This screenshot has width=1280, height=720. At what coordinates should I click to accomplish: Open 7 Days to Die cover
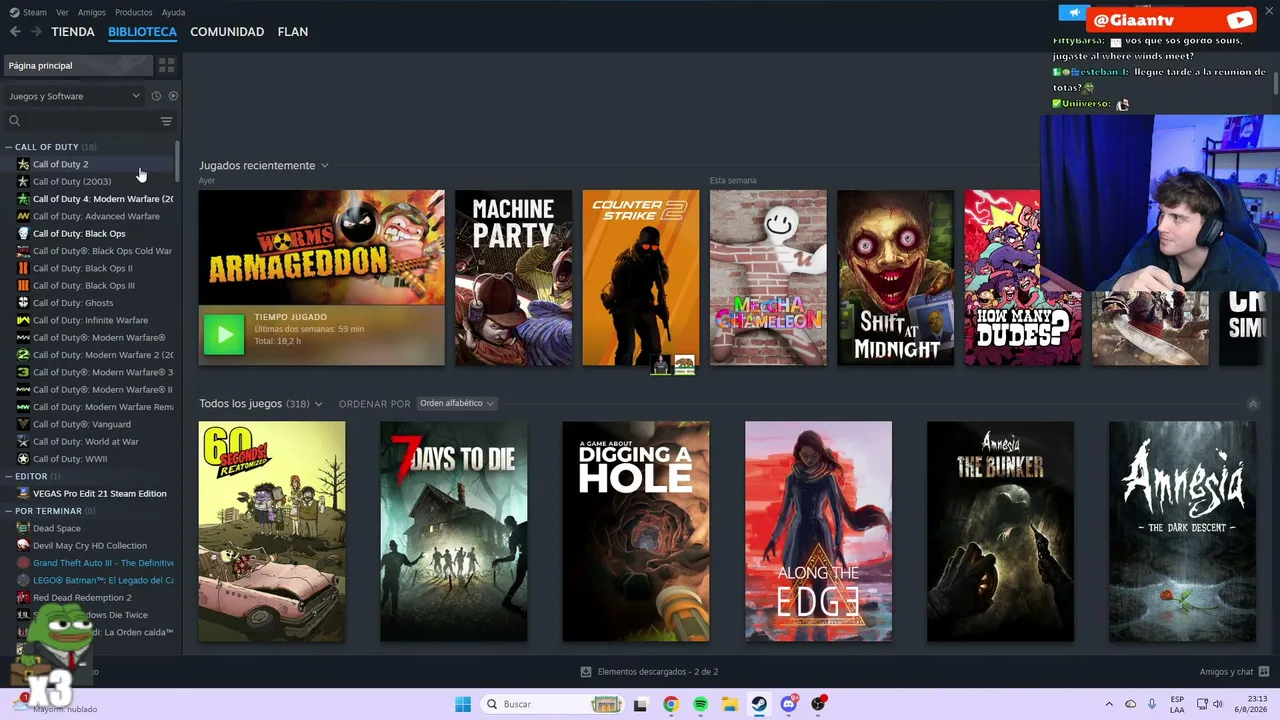pyautogui.click(x=453, y=531)
